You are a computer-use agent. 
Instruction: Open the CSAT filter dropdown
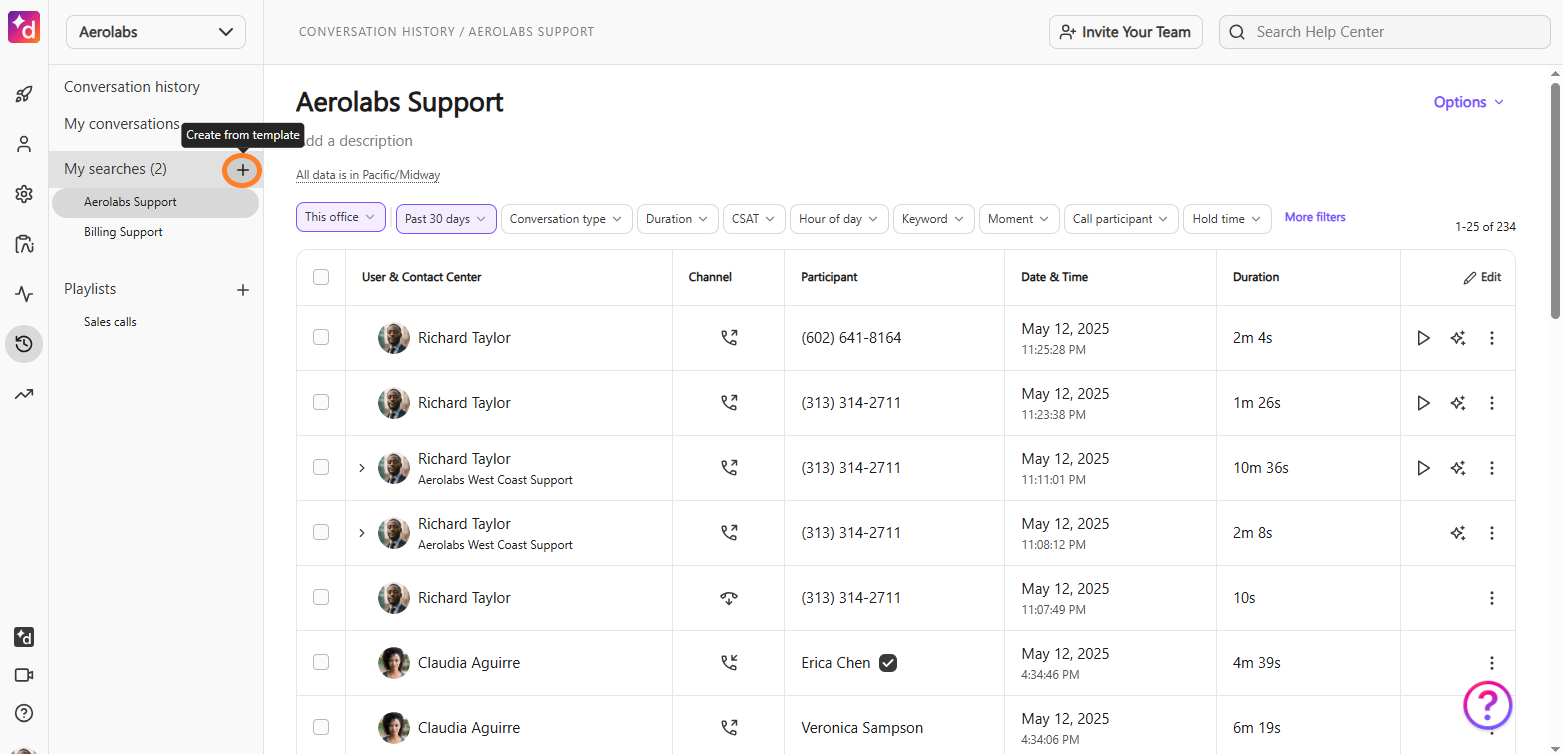coord(754,219)
